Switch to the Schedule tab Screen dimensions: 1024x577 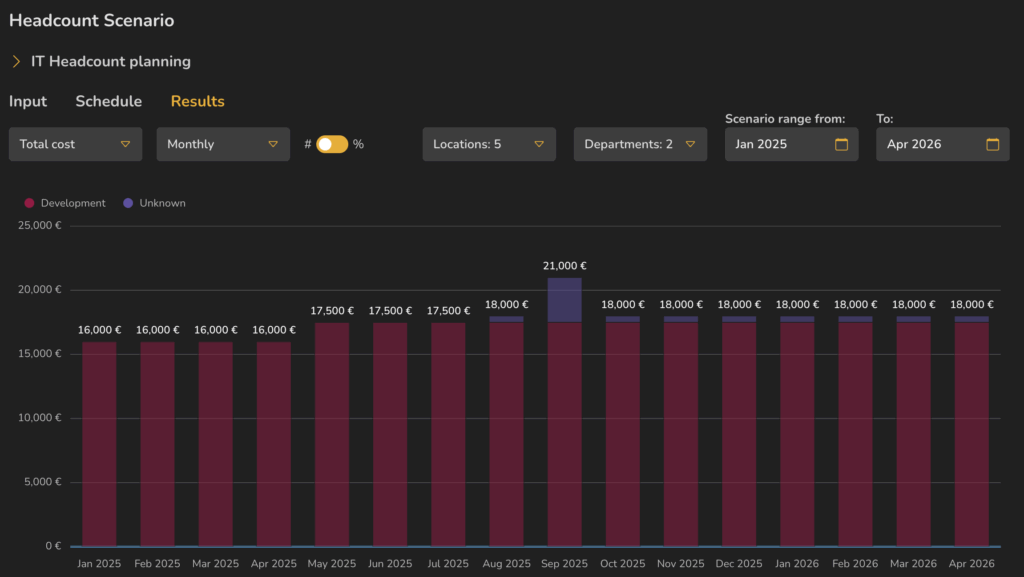[109, 101]
